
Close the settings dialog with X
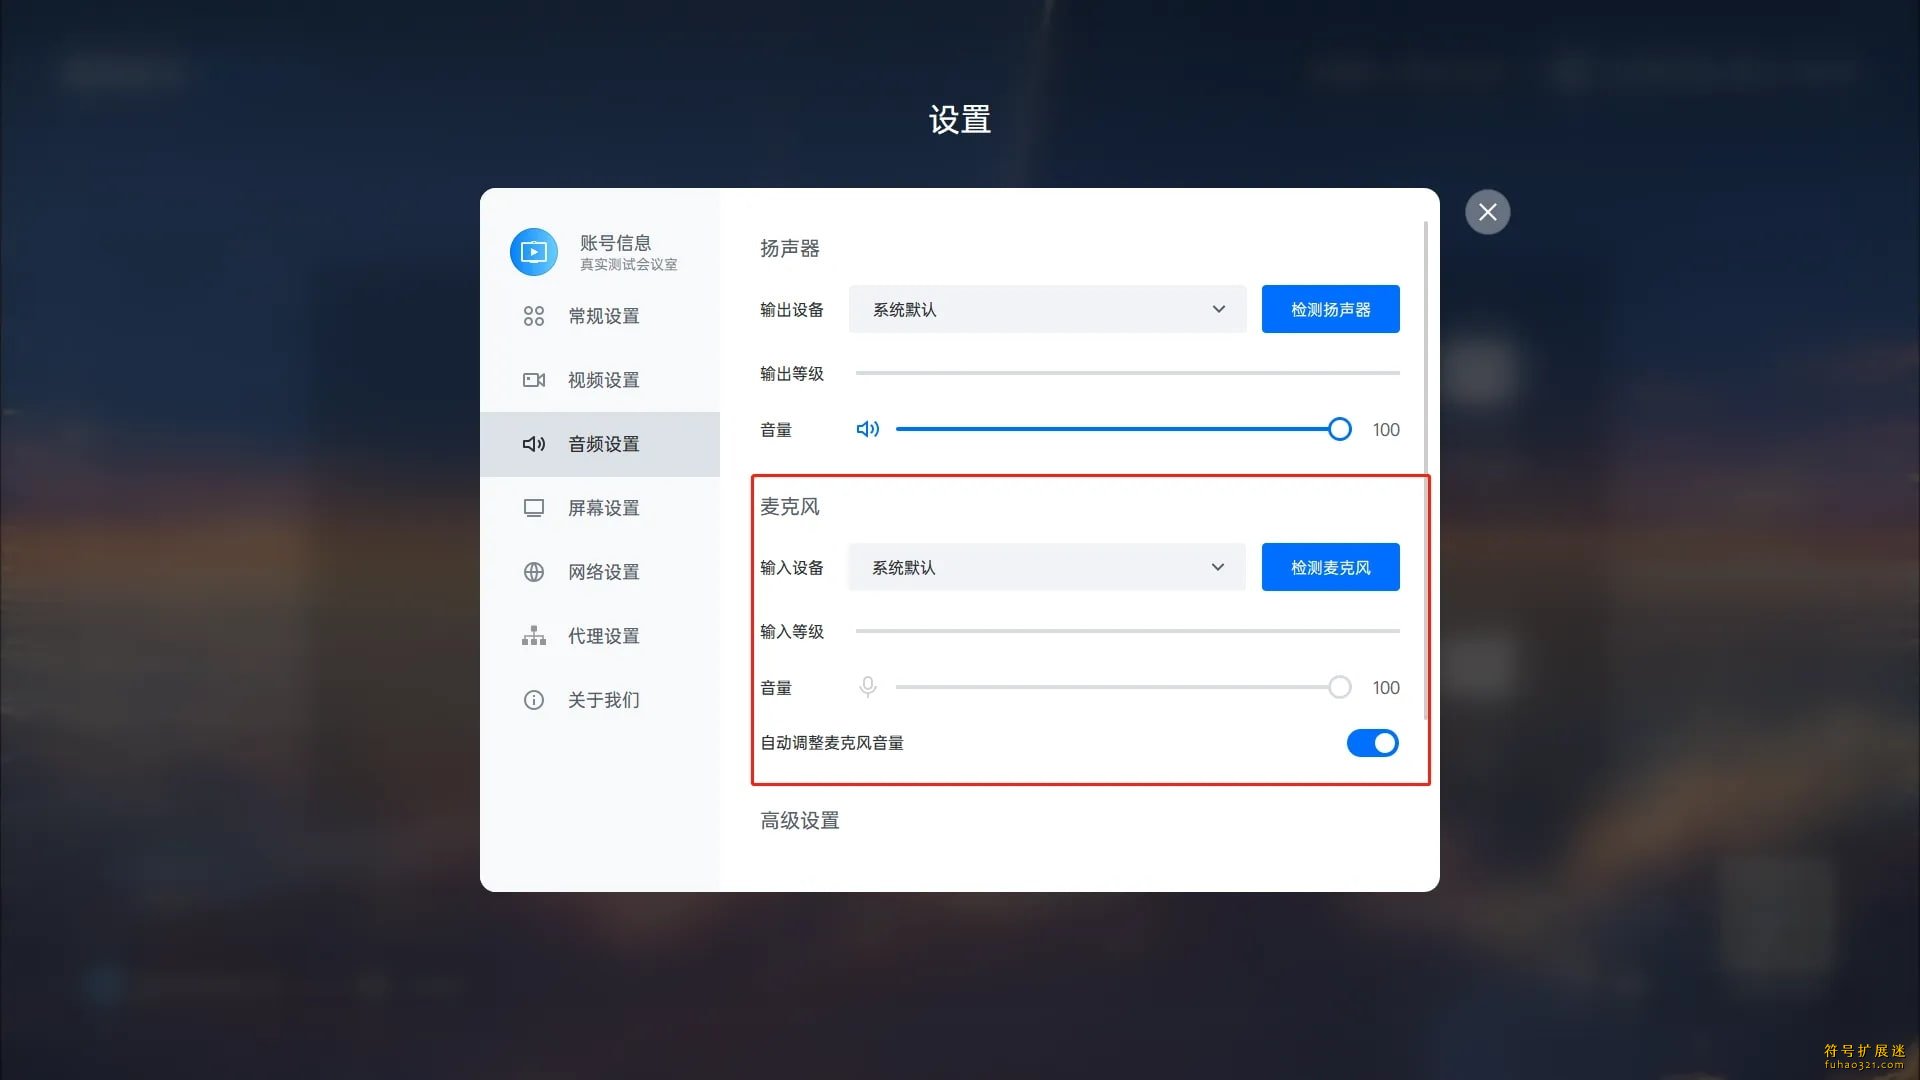pos(1487,212)
